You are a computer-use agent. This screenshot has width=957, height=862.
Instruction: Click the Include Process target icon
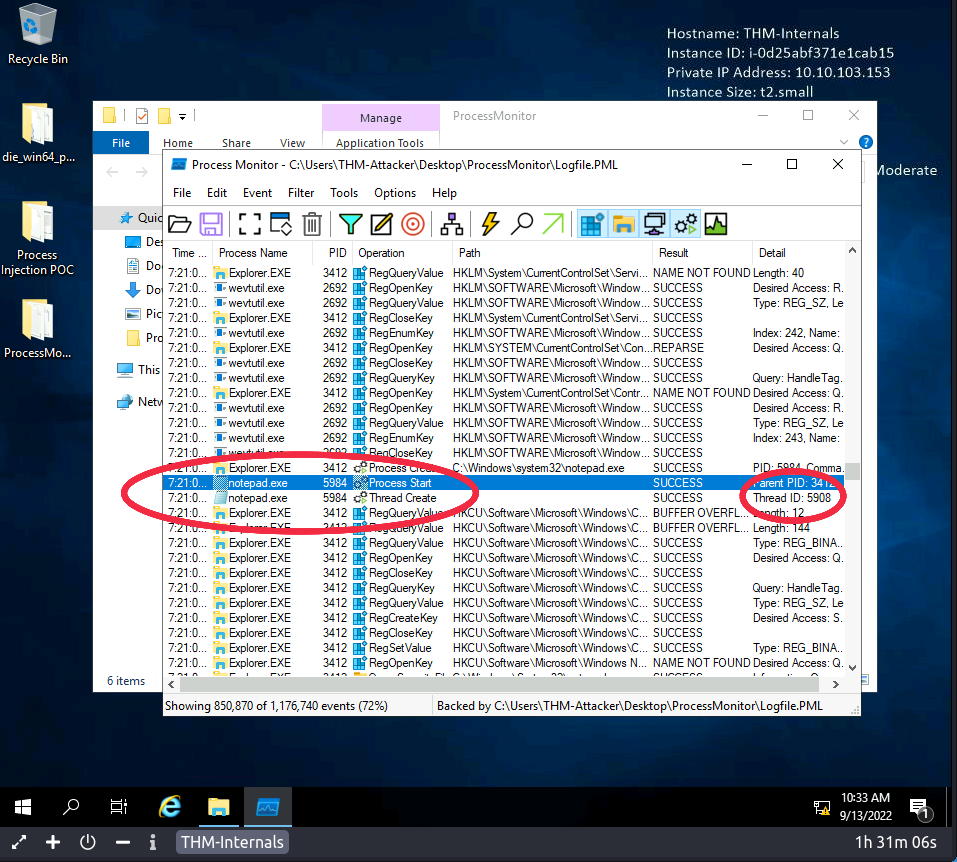click(x=413, y=224)
